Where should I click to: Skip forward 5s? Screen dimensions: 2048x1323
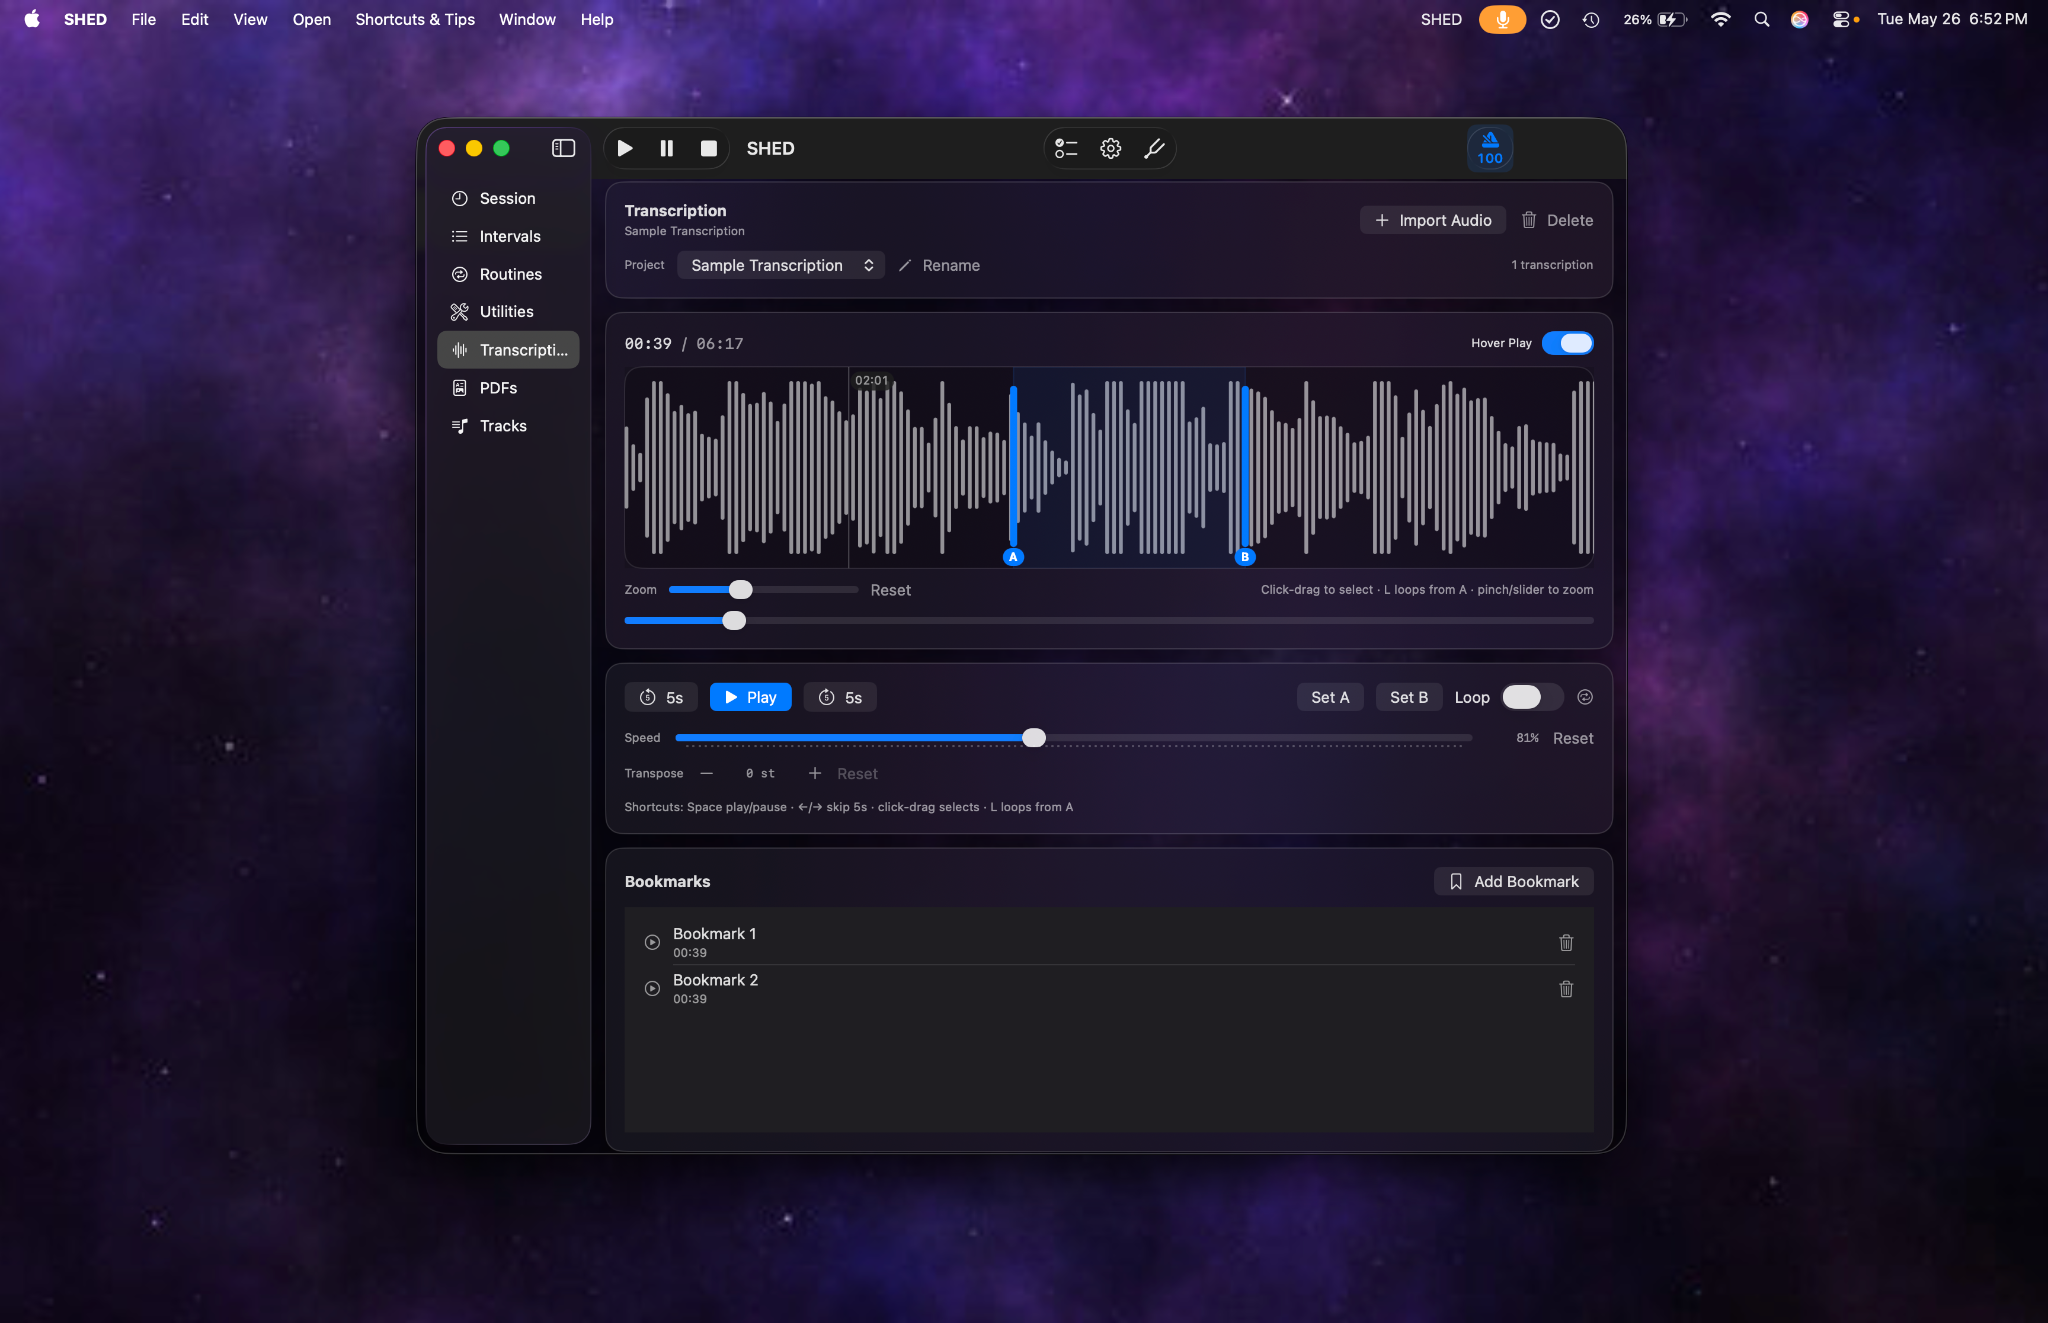pyautogui.click(x=840, y=697)
